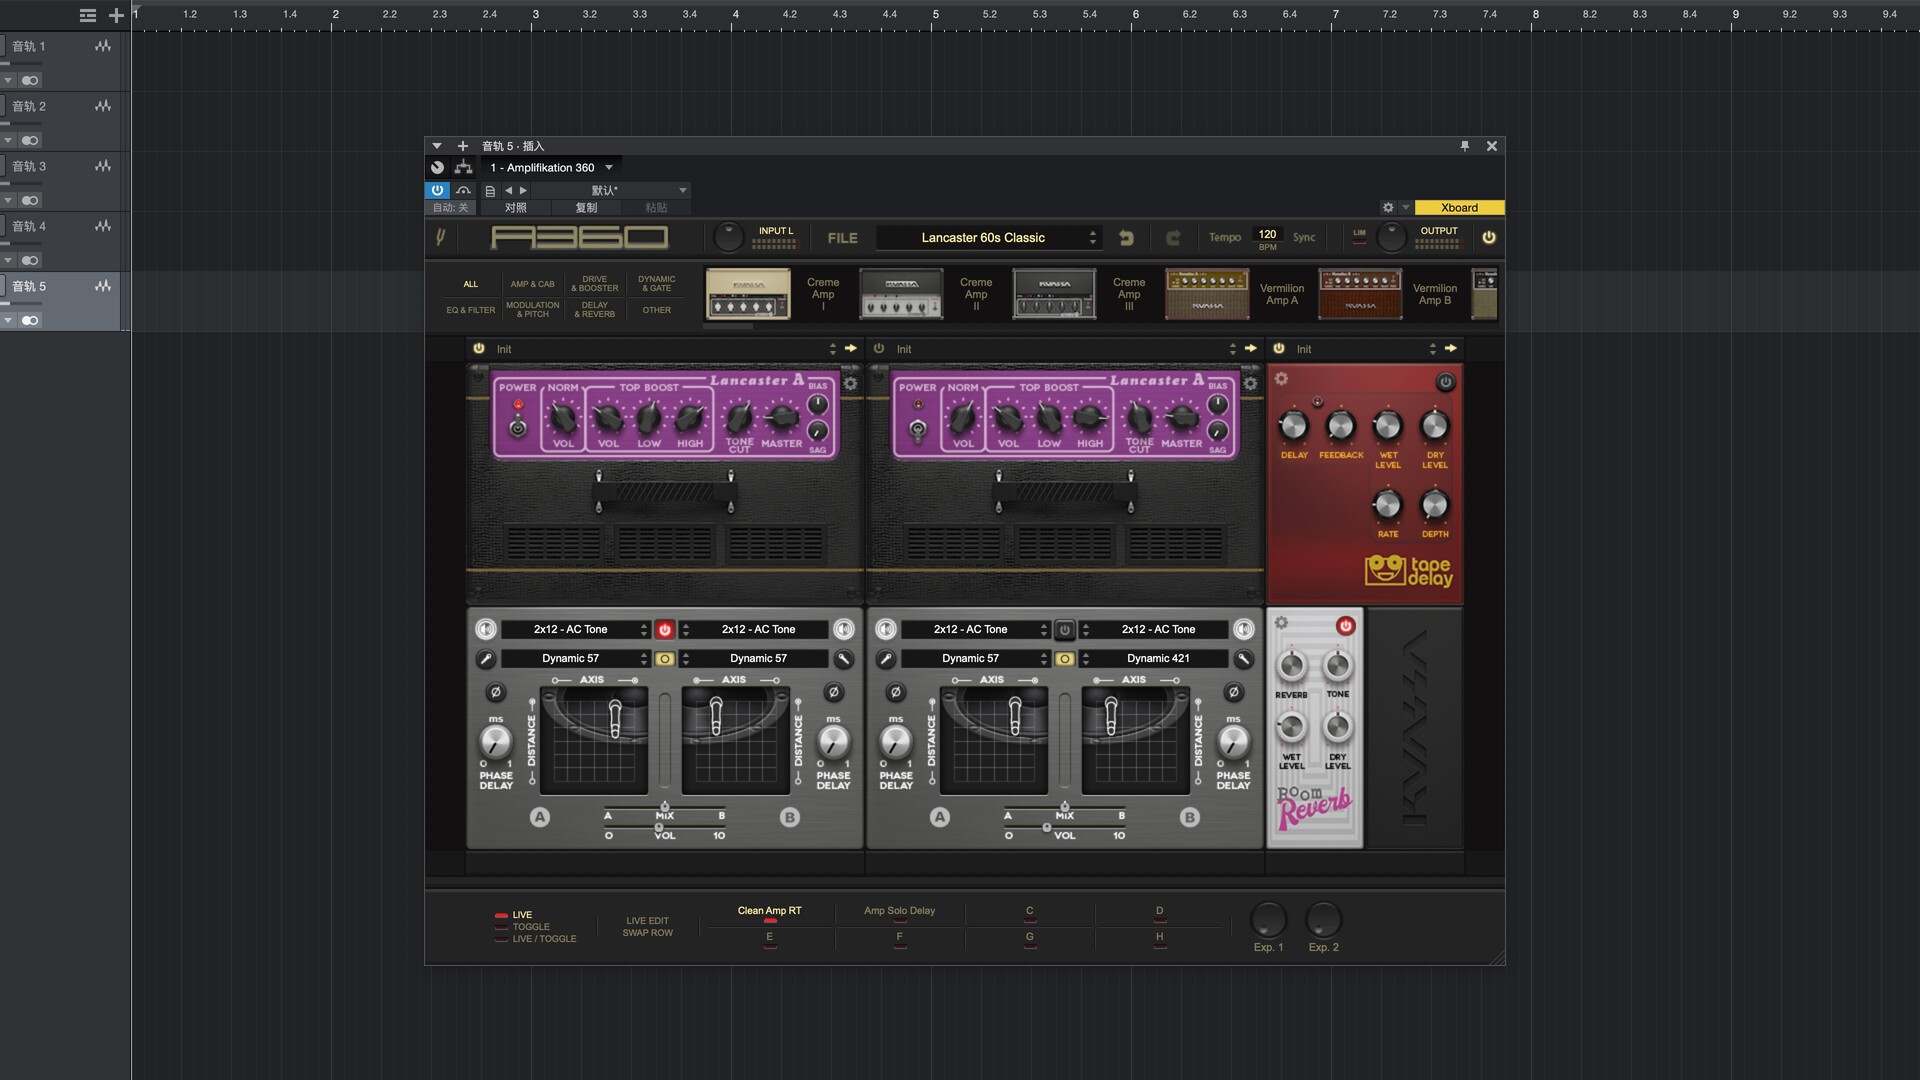The height and width of the screenshot is (1080, 1920).
Task: Open Room Reverb pedal settings gear
Action: [1281, 623]
